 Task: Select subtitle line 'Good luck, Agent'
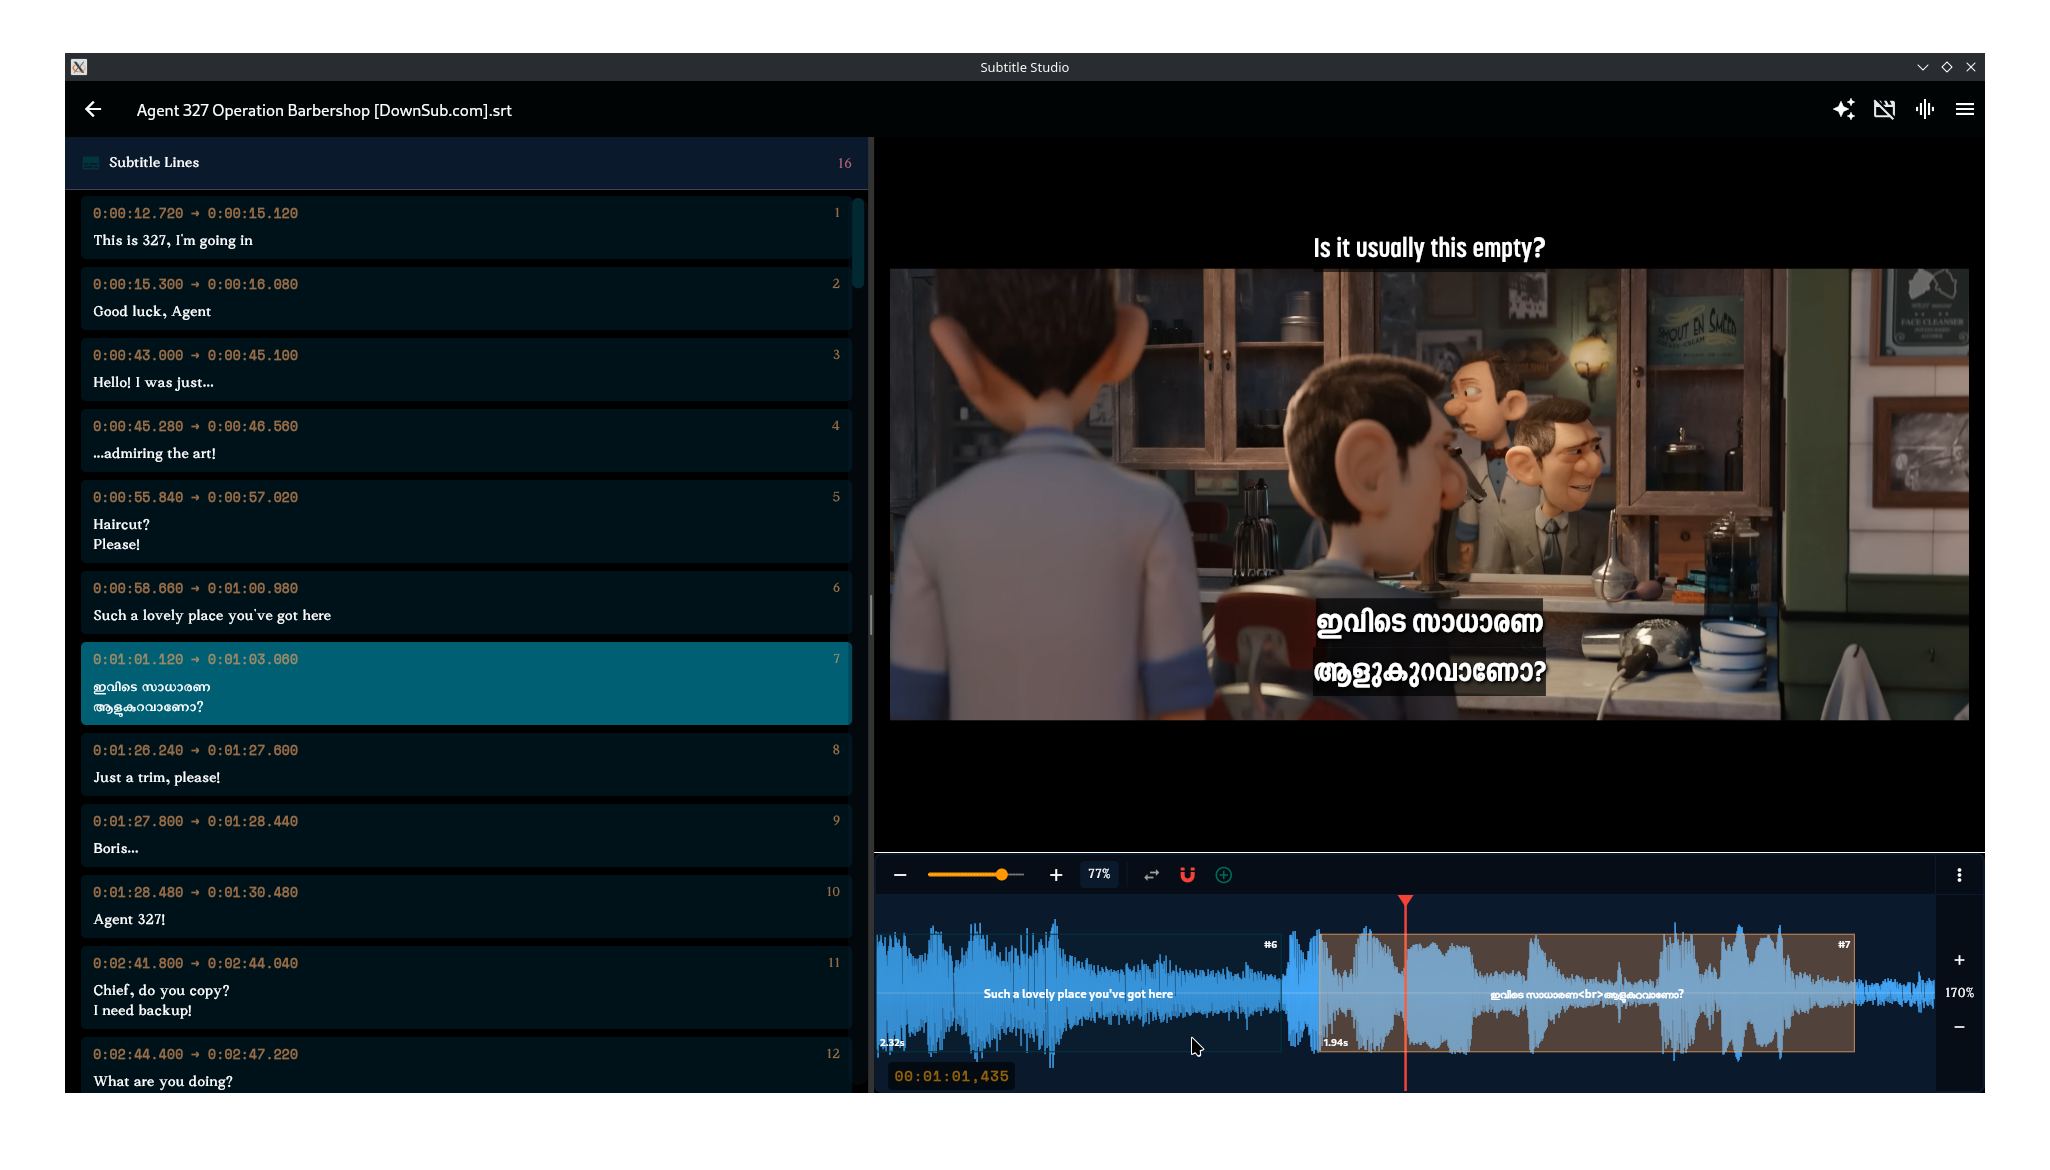tap(466, 299)
